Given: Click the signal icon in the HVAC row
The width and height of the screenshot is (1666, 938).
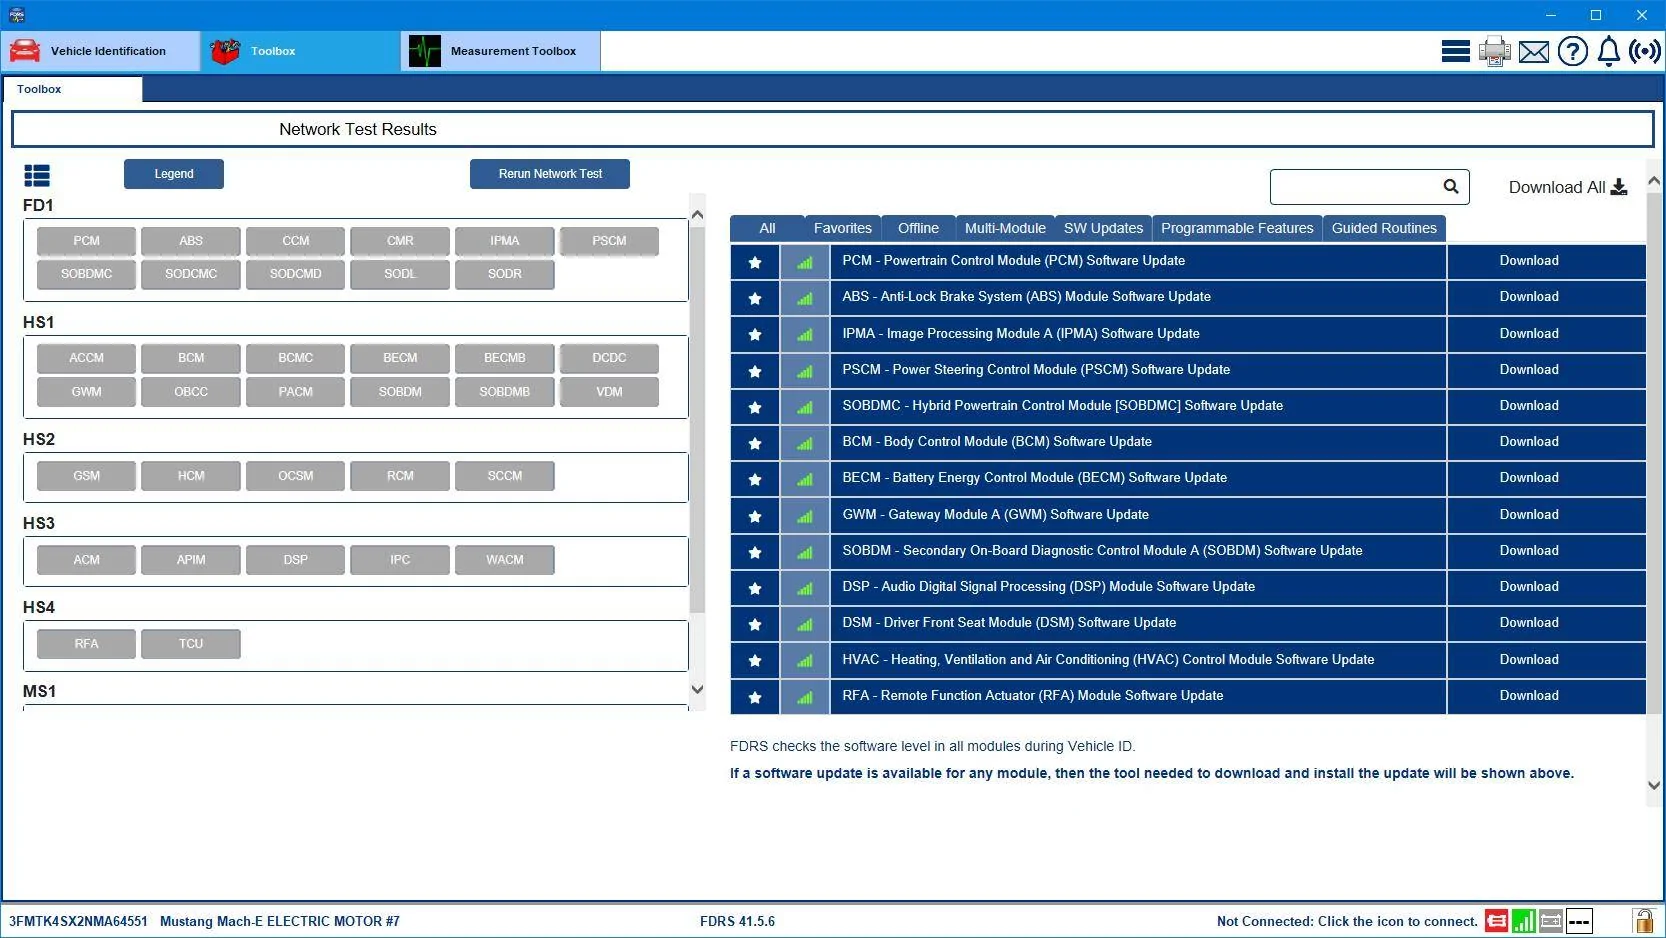Looking at the screenshot, I should pos(805,660).
